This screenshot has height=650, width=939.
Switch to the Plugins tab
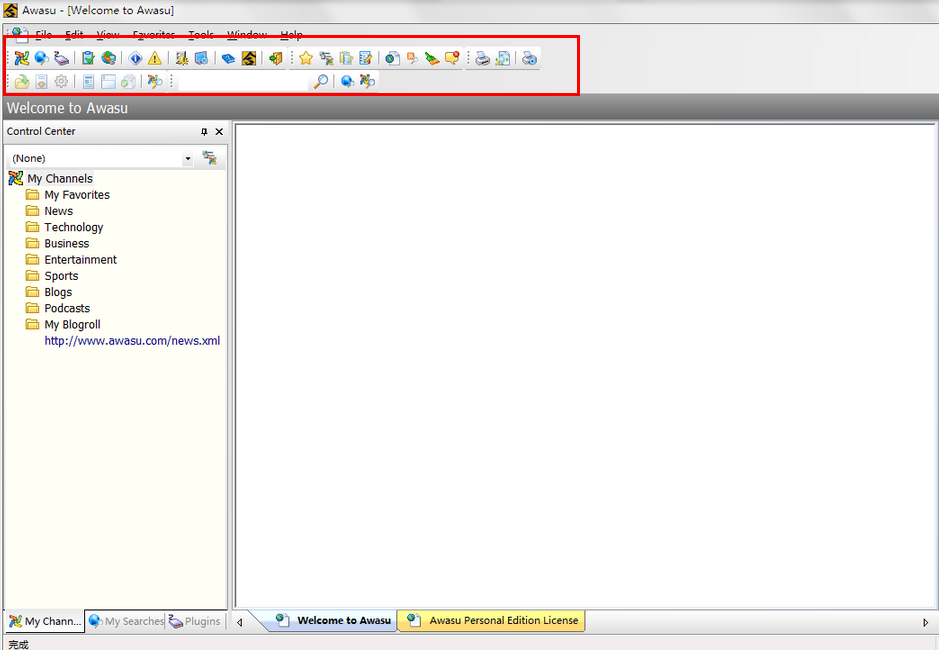click(195, 621)
